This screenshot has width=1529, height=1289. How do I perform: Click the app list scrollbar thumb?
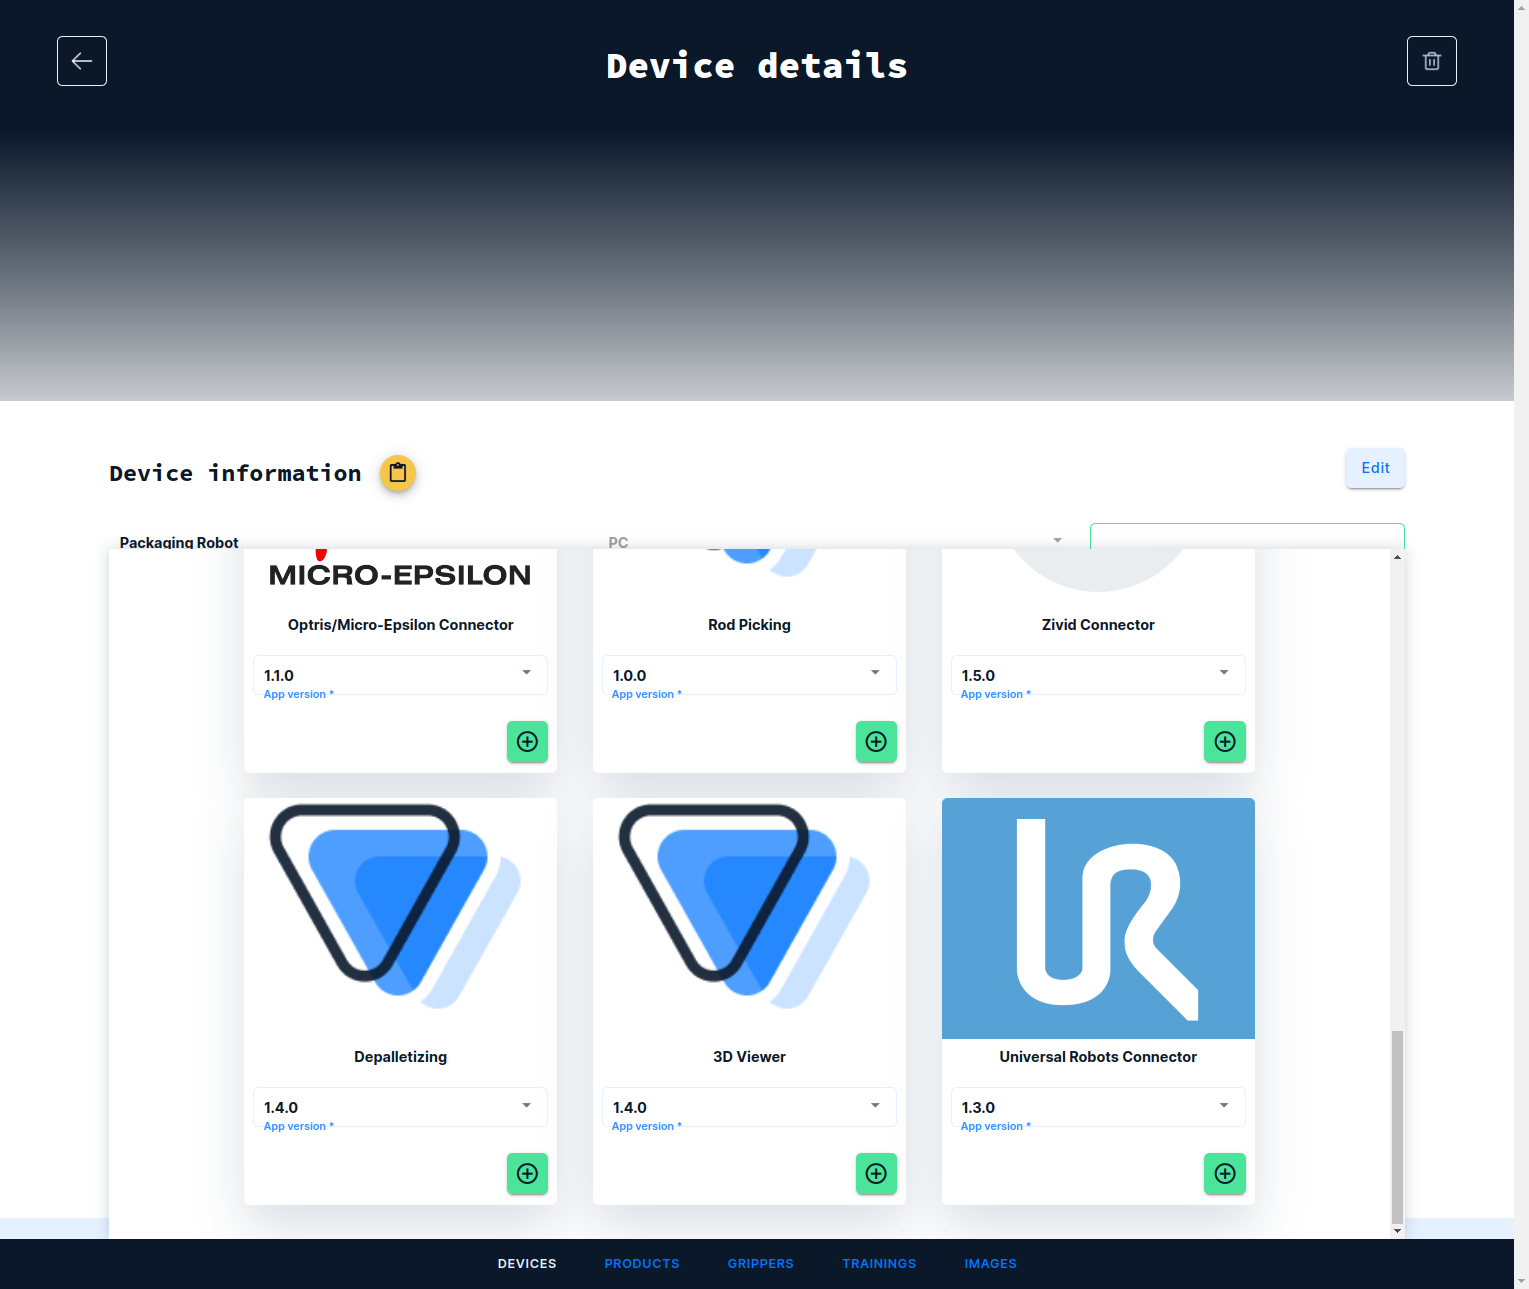click(1397, 1125)
